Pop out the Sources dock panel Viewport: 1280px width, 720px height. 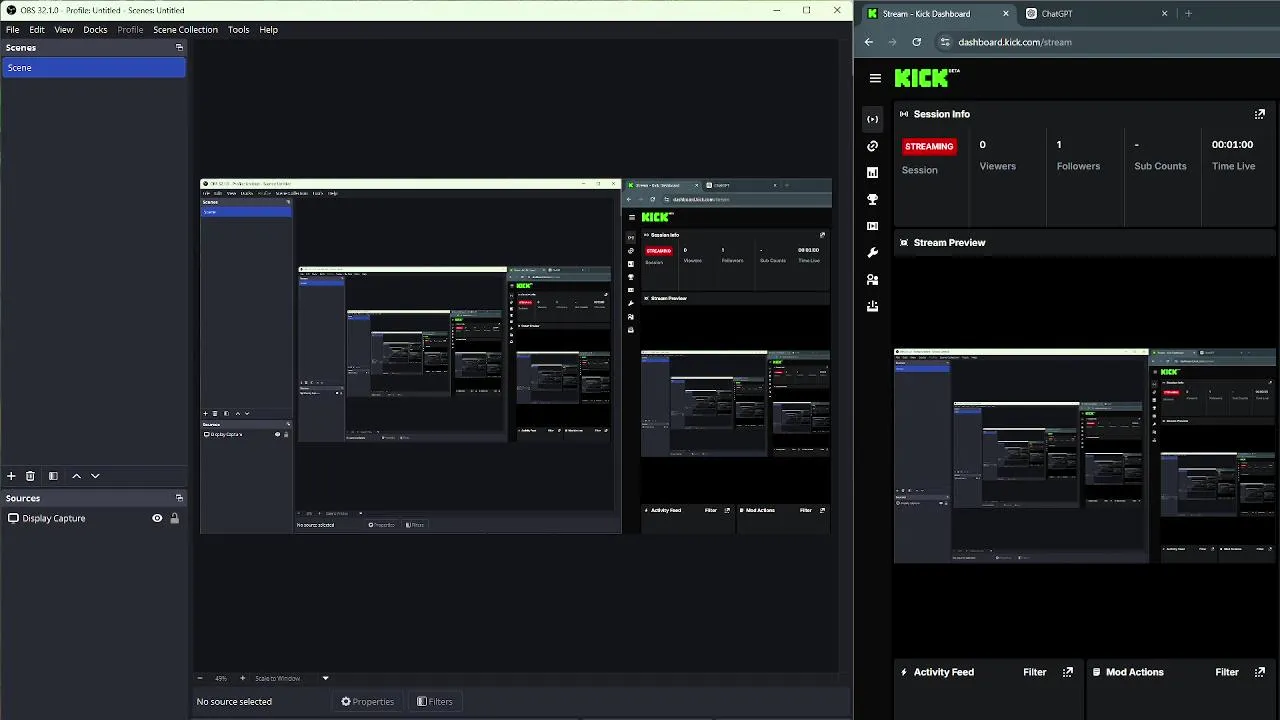179,498
